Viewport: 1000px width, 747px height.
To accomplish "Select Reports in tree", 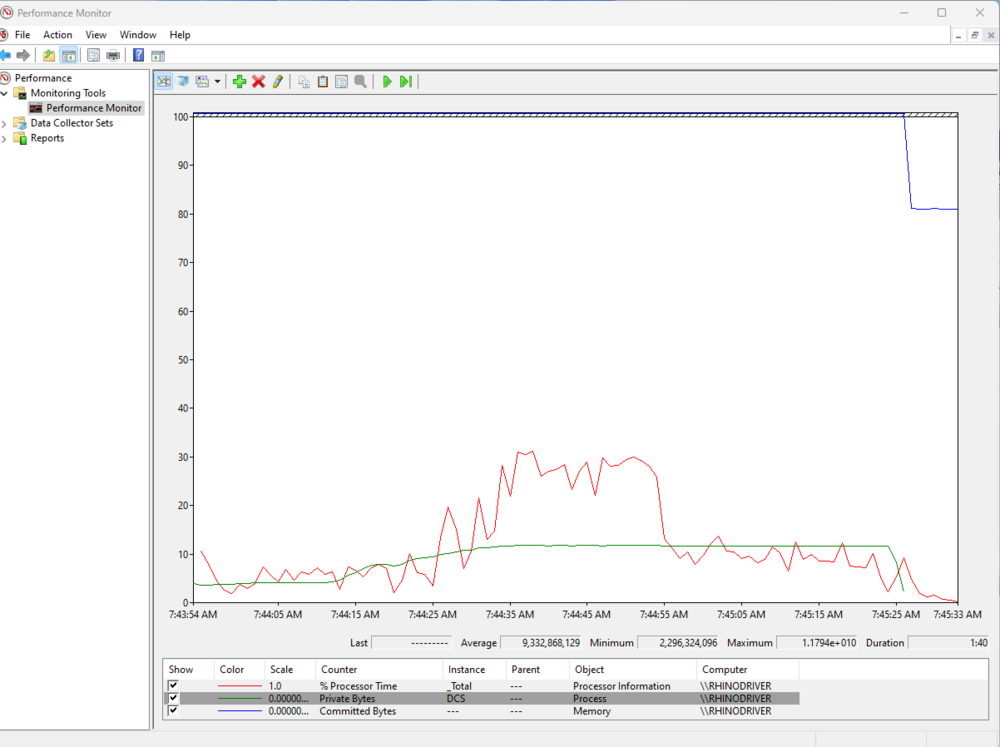I will (x=47, y=138).
